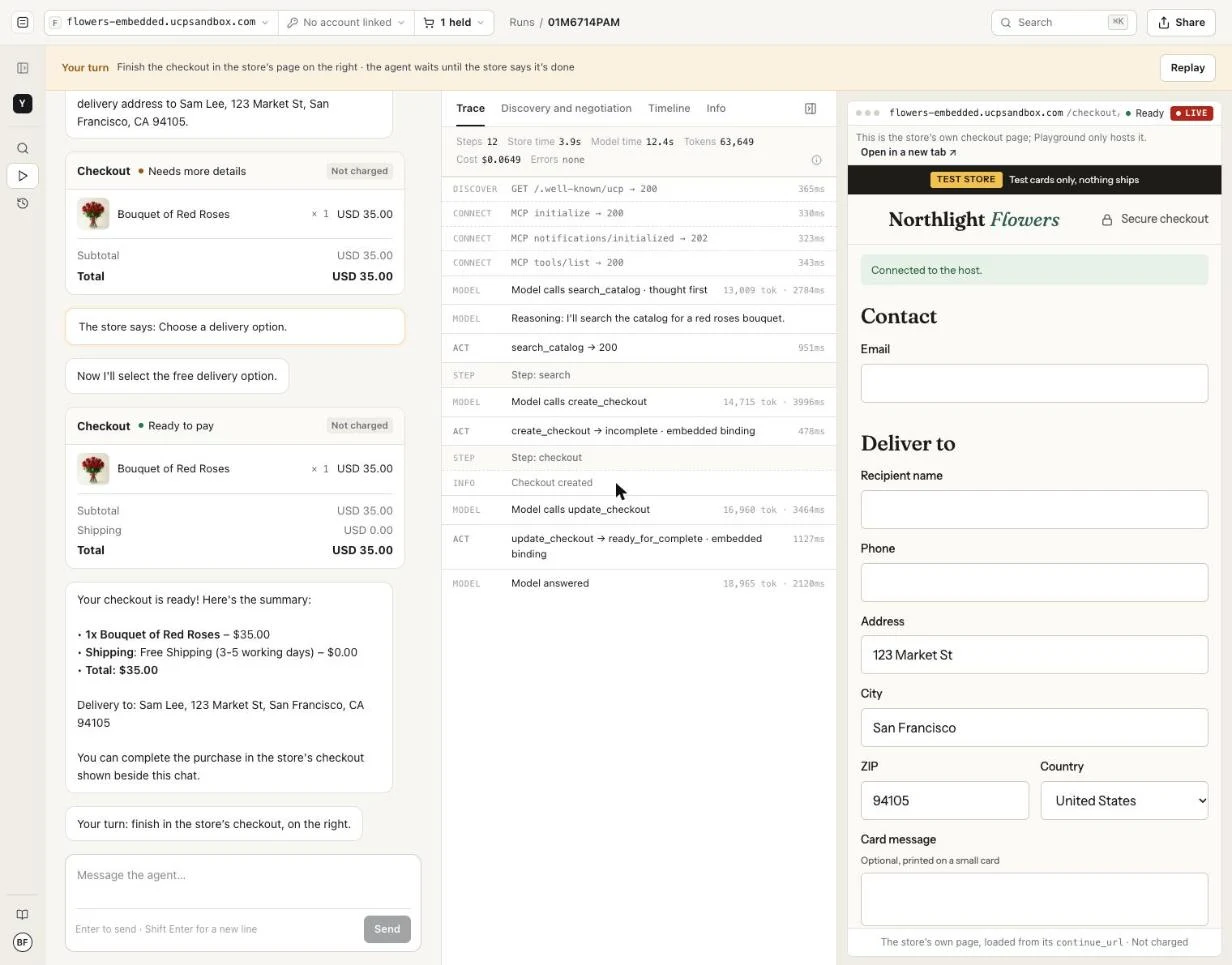
Task: Open the store domain dropdown
Action: click(161, 22)
